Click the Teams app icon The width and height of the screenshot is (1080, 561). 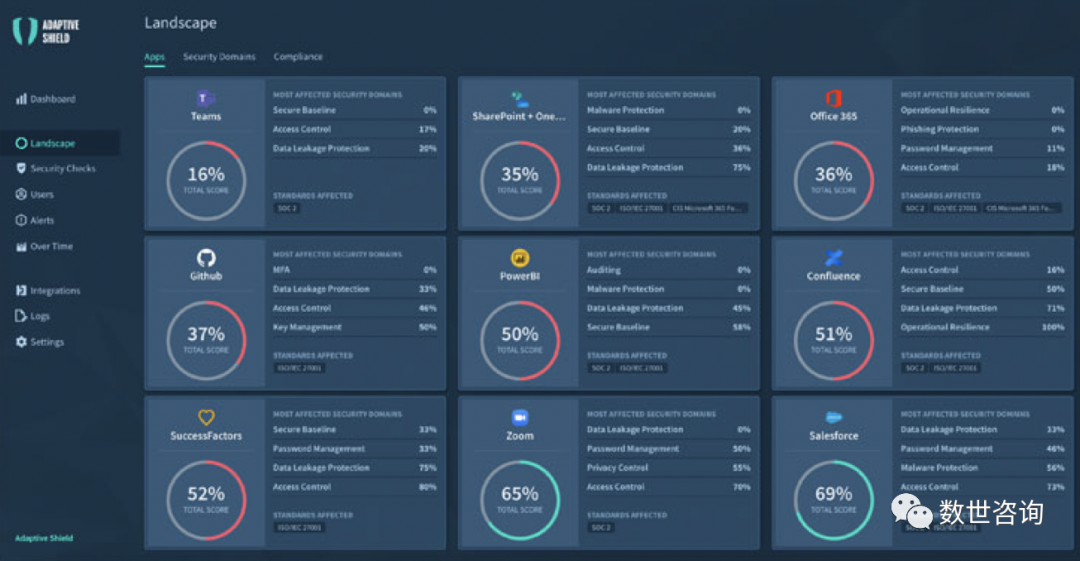(205, 98)
